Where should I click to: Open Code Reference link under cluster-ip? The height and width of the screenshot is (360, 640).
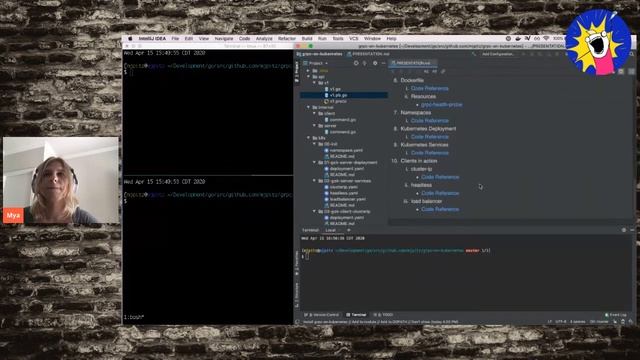[x=440, y=177]
